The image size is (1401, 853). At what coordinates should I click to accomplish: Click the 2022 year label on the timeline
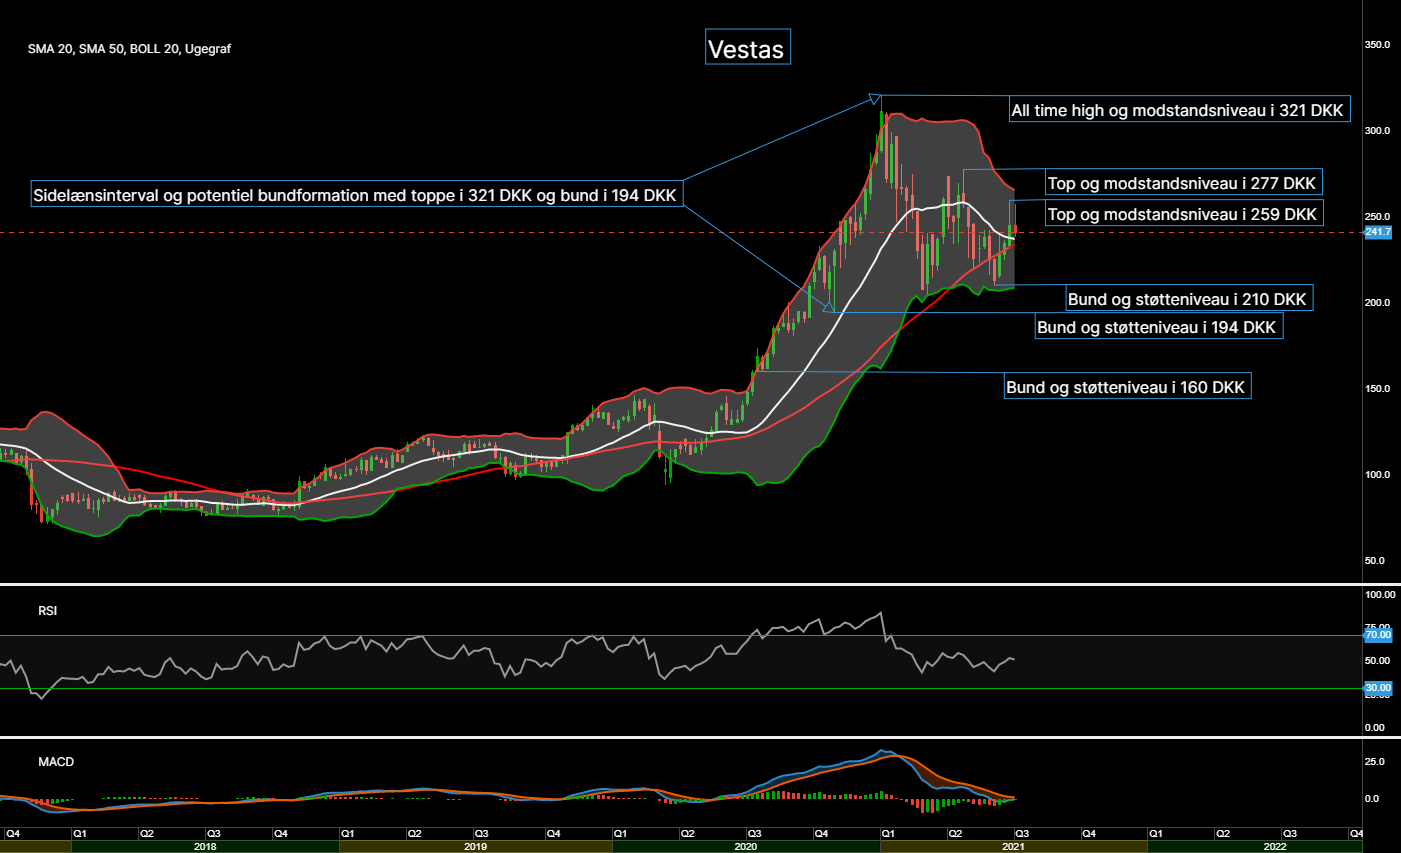(x=1275, y=847)
